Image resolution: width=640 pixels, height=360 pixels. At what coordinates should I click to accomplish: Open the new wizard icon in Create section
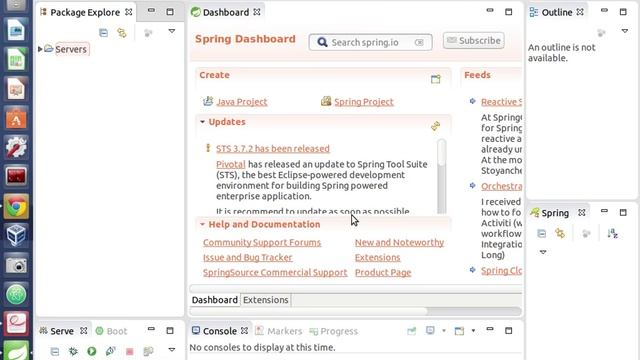(436, 79)
